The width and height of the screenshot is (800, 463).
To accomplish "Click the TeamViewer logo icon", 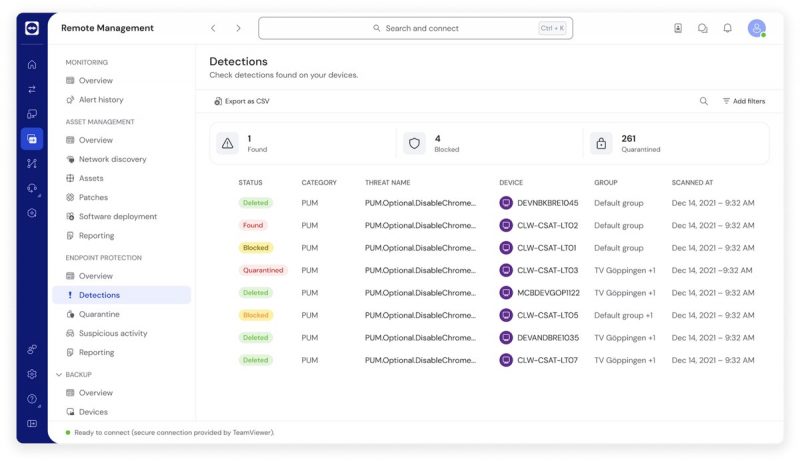I will point(32,28).
